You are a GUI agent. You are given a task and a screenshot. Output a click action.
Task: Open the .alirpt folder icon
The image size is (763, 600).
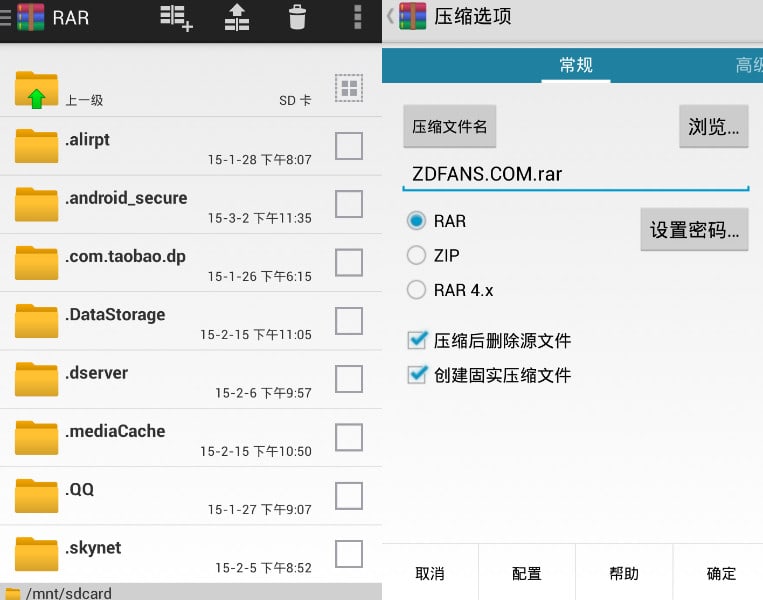click(36, 145)
